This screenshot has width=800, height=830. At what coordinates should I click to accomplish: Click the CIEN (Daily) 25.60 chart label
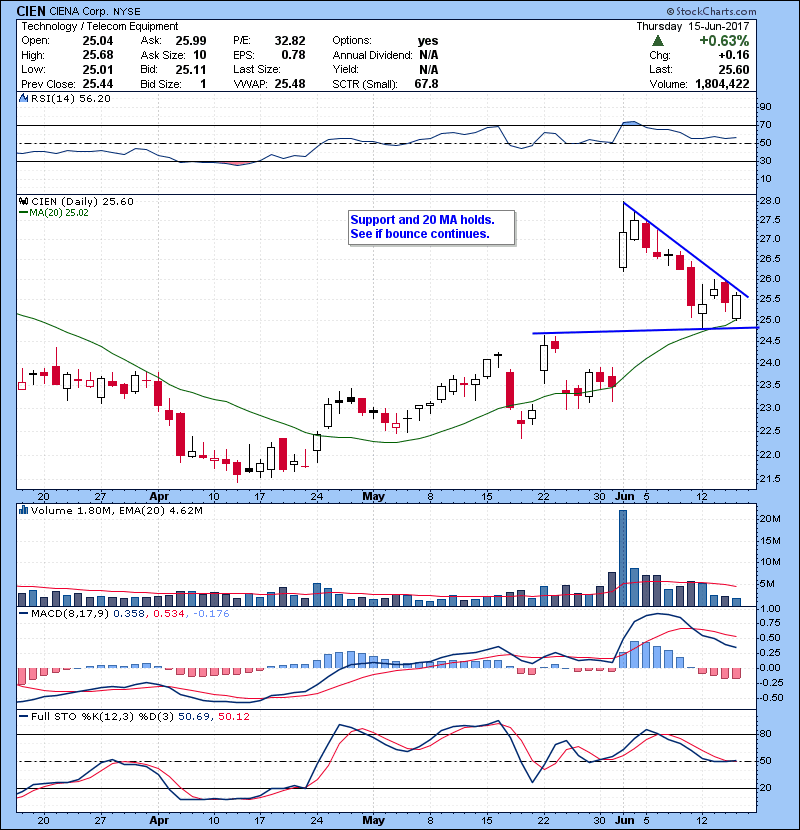tap(82, 201)
